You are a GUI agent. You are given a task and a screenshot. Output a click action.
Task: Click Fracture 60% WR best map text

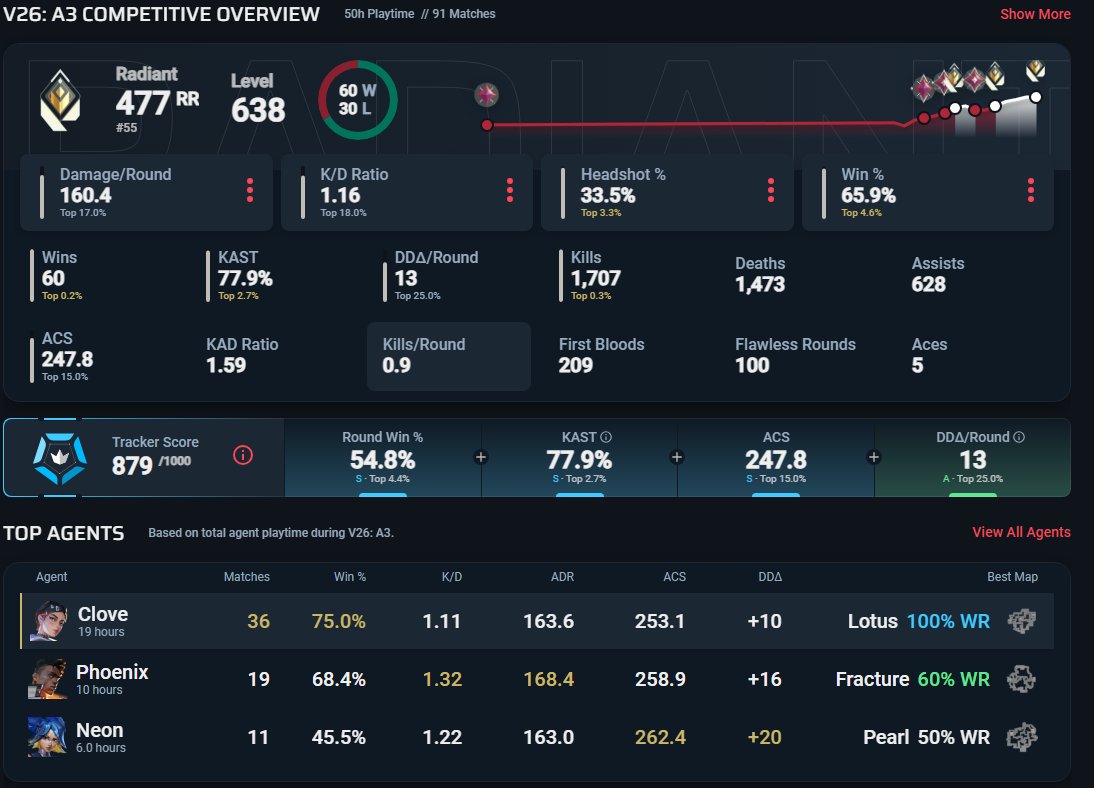pyautogui.click(x=913, y=678)
